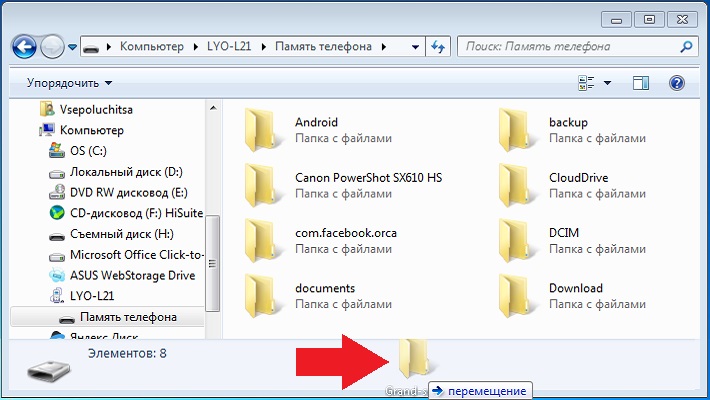Select the CloudDrive folder
This screenshot has height=400, width=710.
click(x=578, y=178)
